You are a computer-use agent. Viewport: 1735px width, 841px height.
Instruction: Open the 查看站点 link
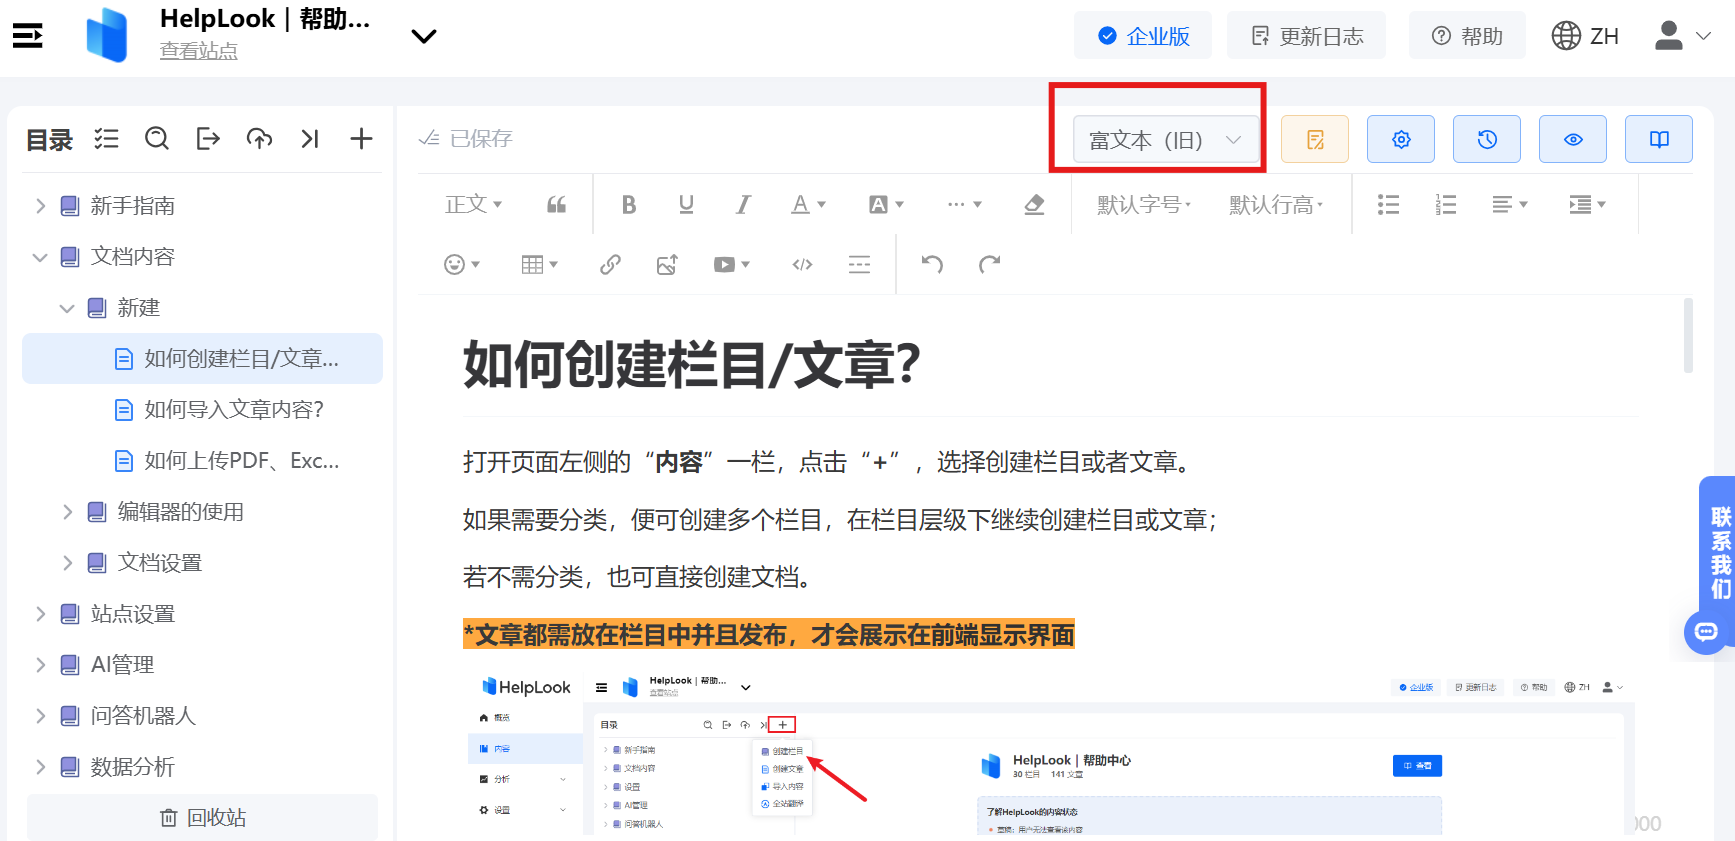(x=199, y=51)
